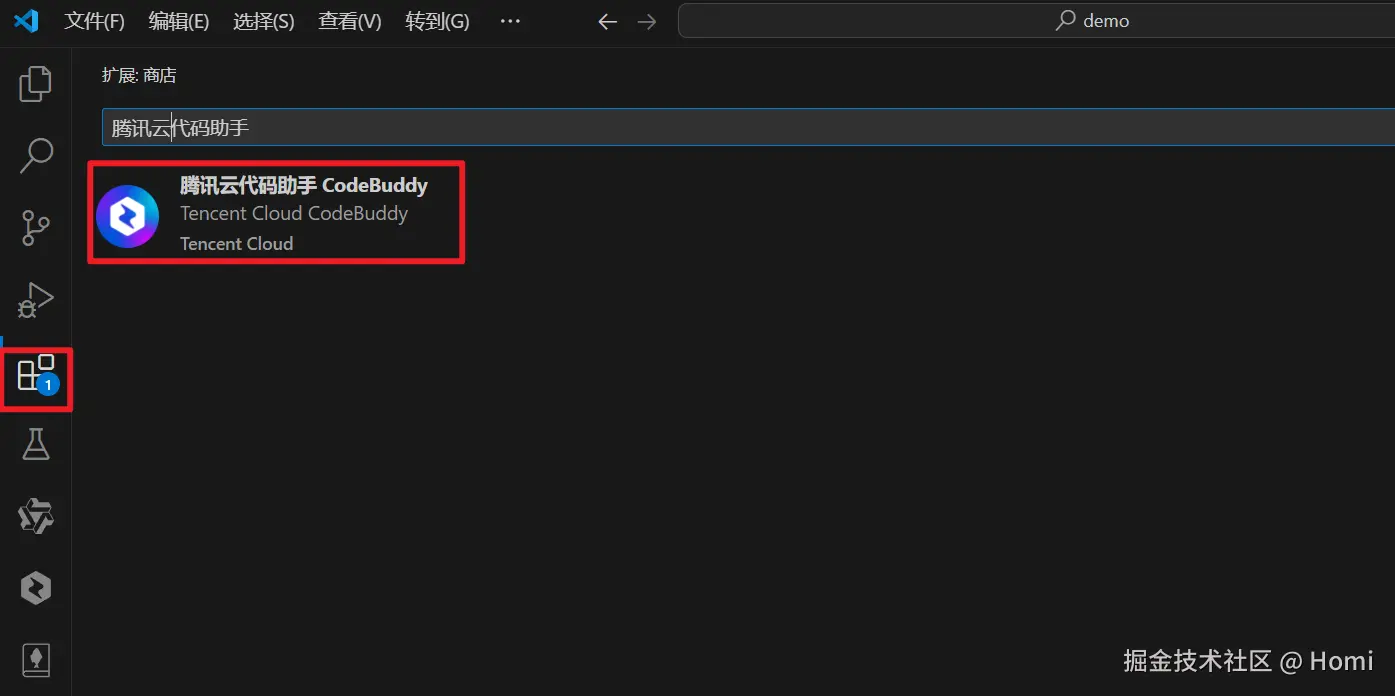
Task: Click the VS Code logo icon
Action: (26, 20)
